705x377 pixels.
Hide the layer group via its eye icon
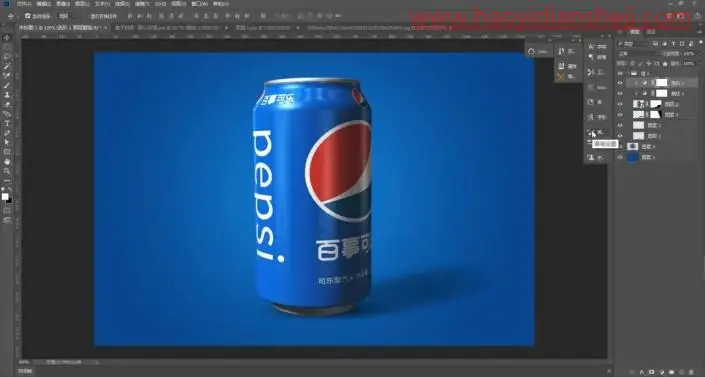(620, 73)
